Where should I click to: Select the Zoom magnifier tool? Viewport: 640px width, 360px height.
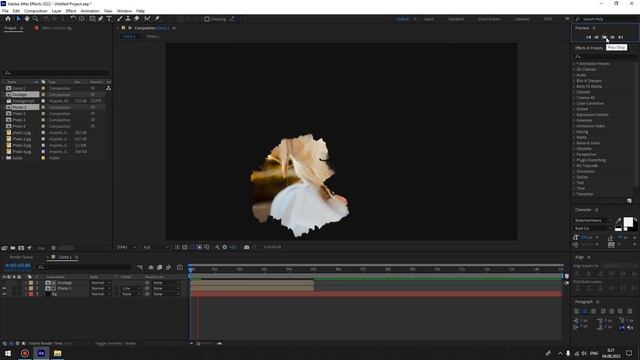pyautogui.click(x=36, y=19)
